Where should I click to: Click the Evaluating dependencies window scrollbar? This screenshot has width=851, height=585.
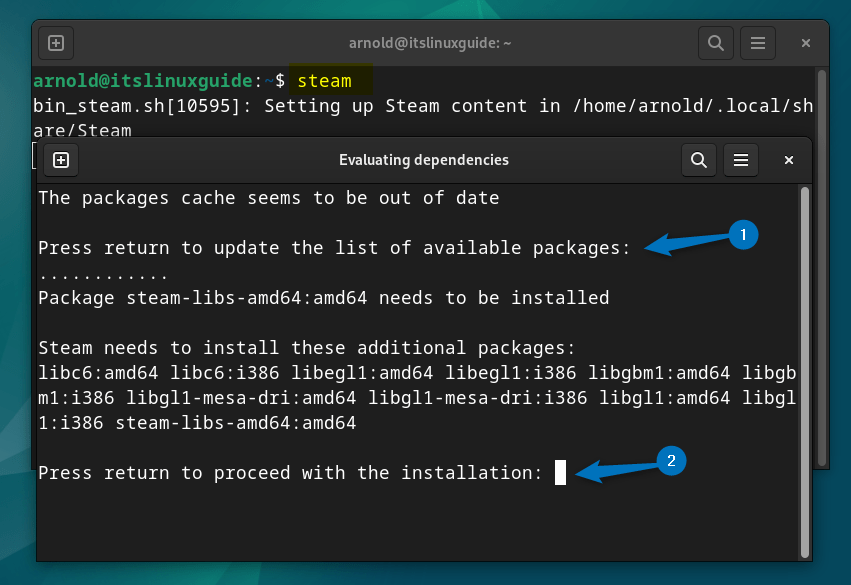click(804, 370)
